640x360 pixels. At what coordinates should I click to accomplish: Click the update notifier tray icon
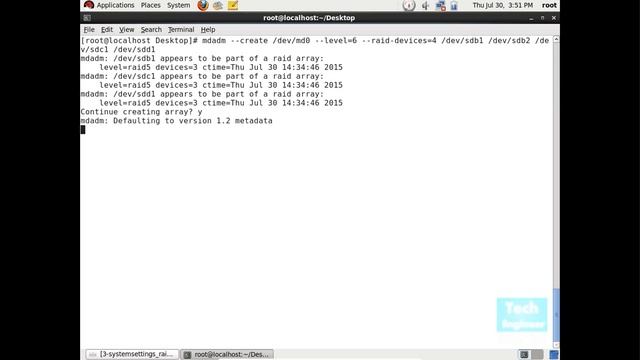(409, 5)
